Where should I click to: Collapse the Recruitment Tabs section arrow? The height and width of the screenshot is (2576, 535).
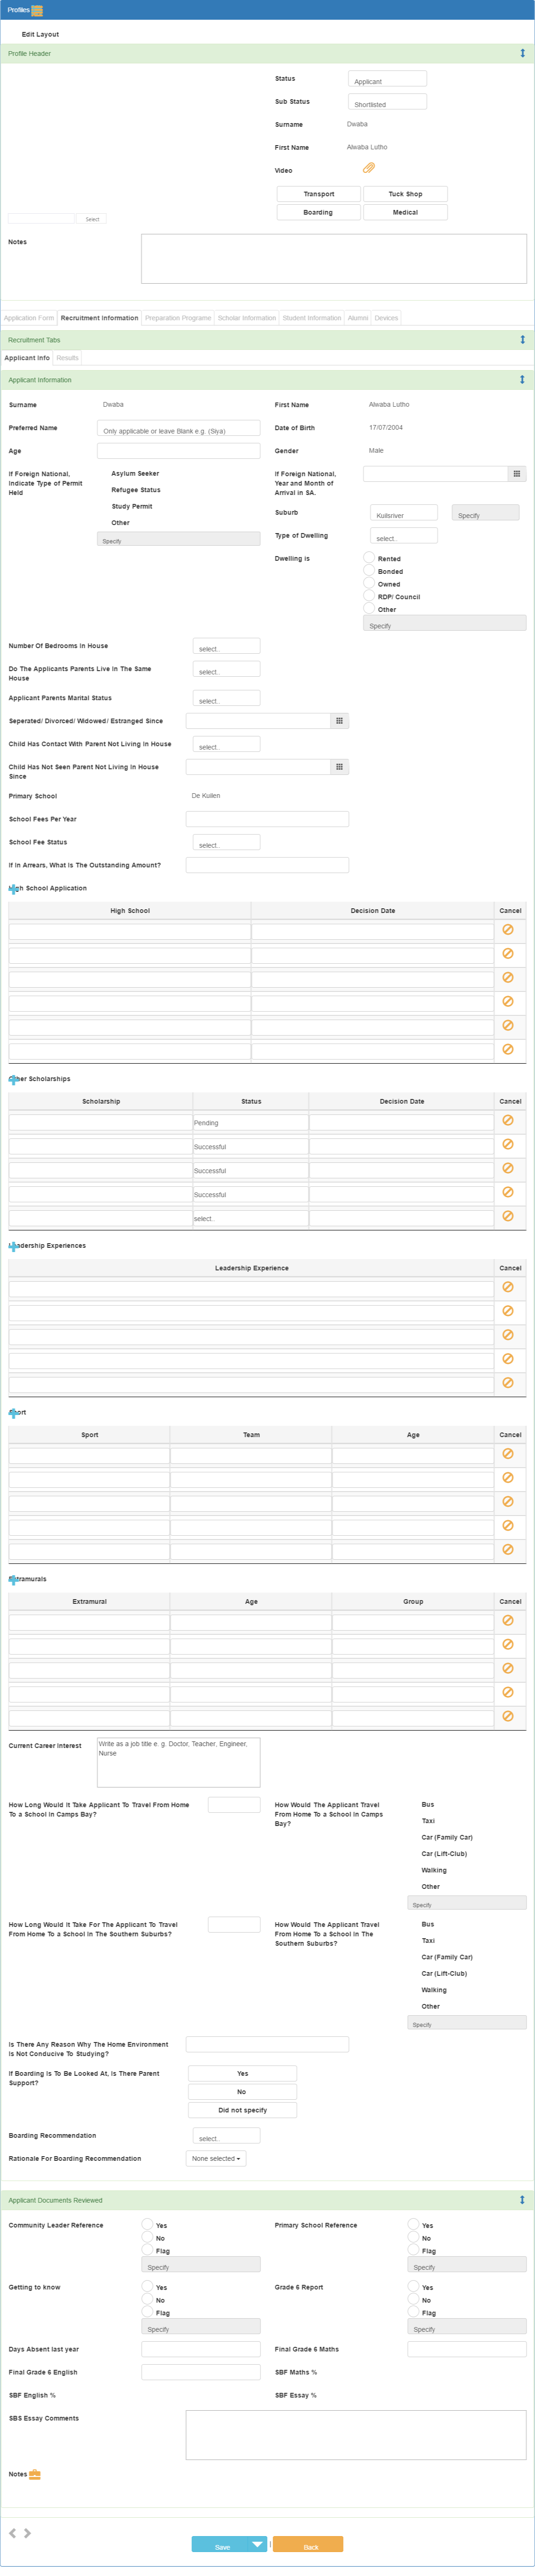522,340
